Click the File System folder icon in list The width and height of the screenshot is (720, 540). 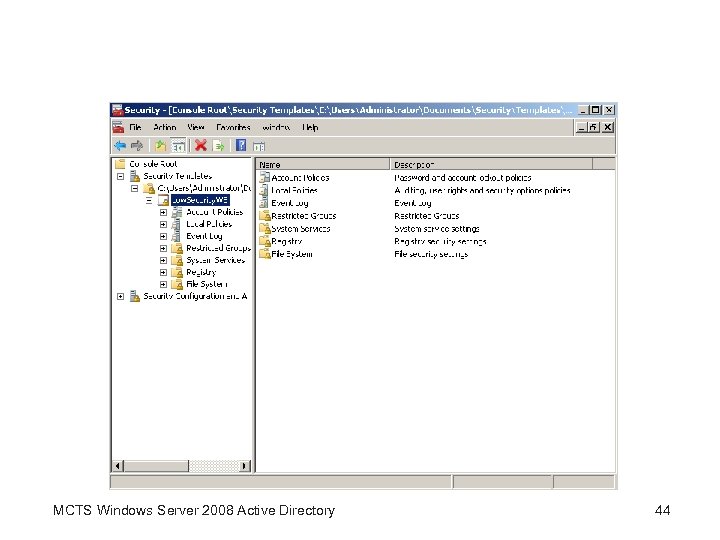click(x=264, y=254)
